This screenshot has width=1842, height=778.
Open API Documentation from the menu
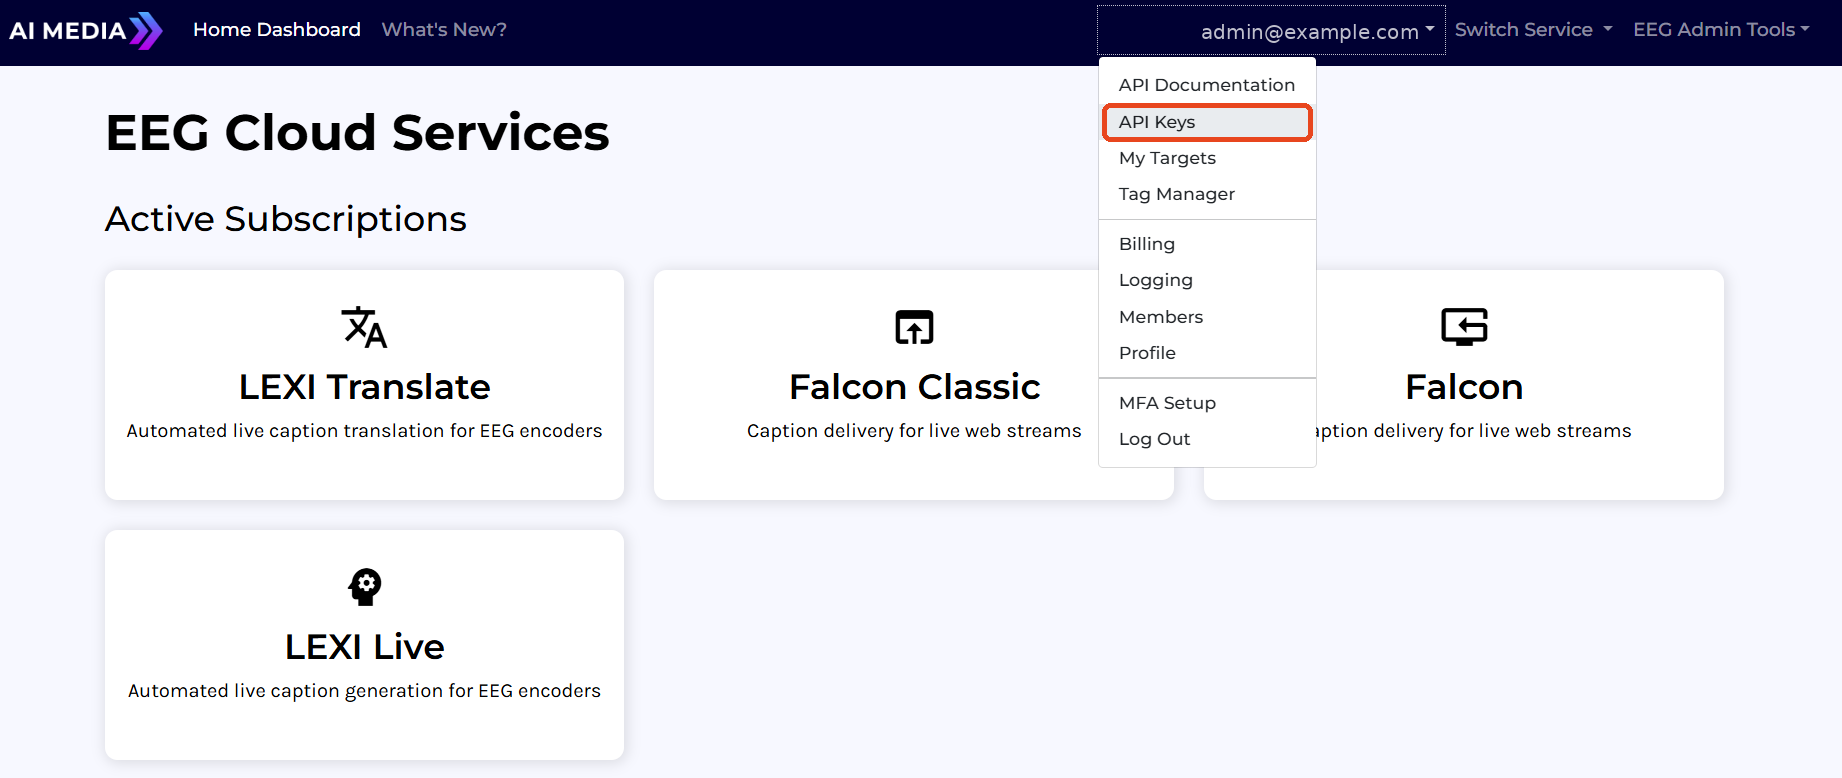(1207, 85)
